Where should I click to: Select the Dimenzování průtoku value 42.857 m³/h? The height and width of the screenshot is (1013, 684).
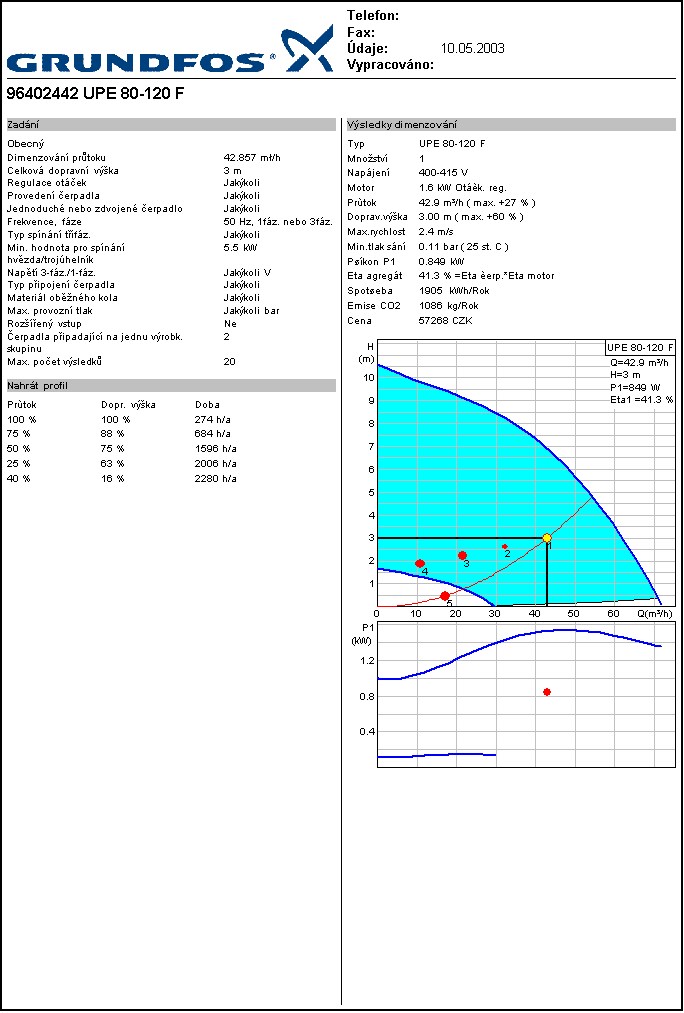click(251, 158)
